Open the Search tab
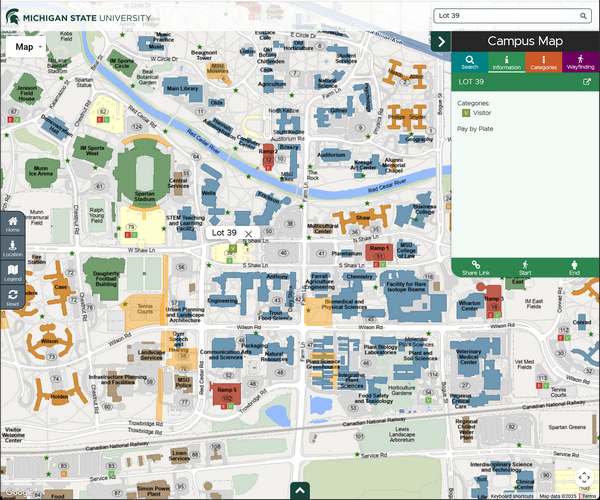 point(470,62)
